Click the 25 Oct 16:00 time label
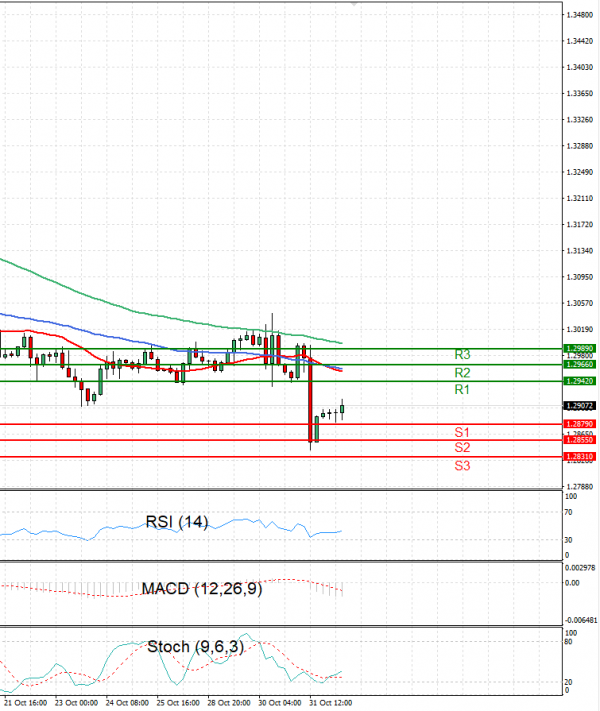 tap(178, 703)
